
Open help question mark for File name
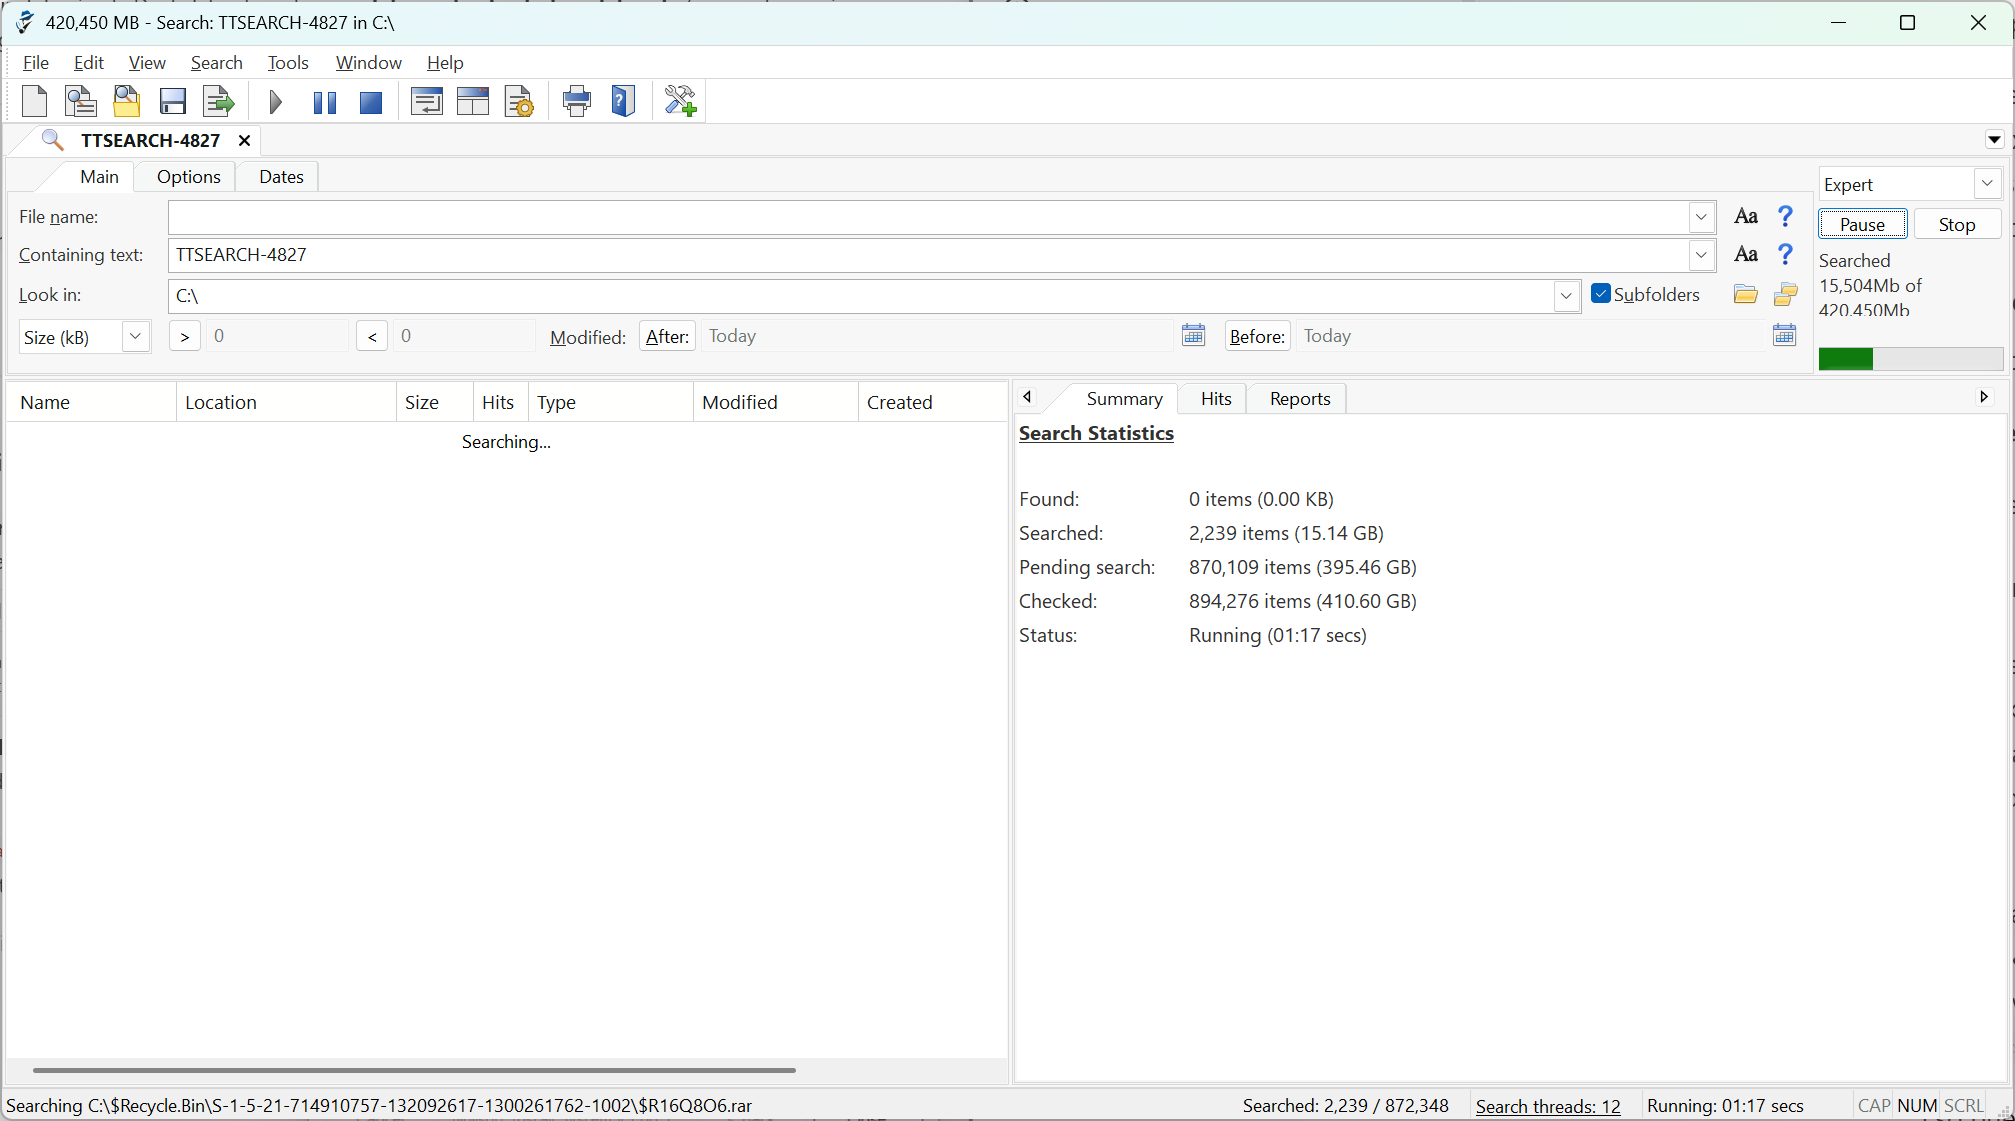pyautogui.click(x=1785, y=216)
